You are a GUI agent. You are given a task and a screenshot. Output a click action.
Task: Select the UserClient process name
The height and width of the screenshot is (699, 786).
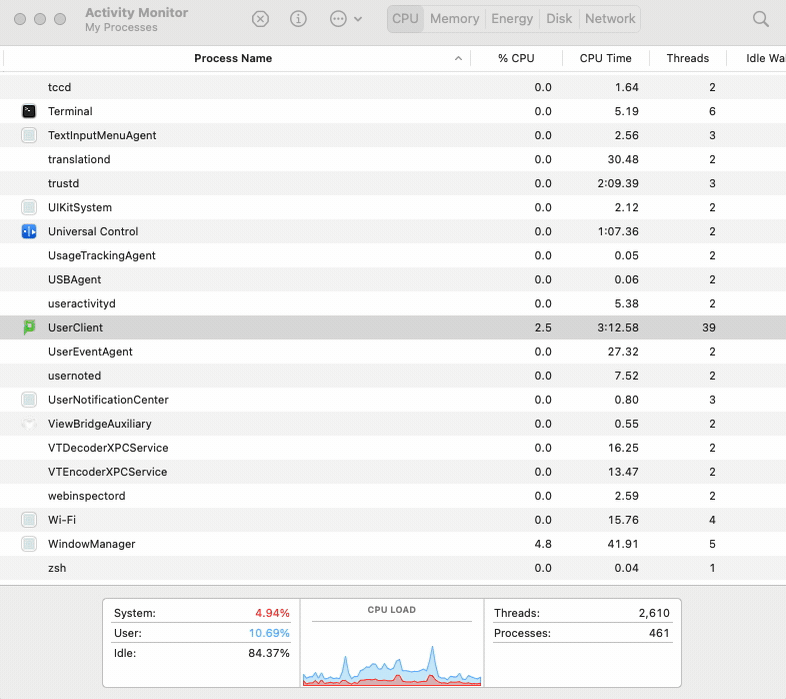coord(75,328)
